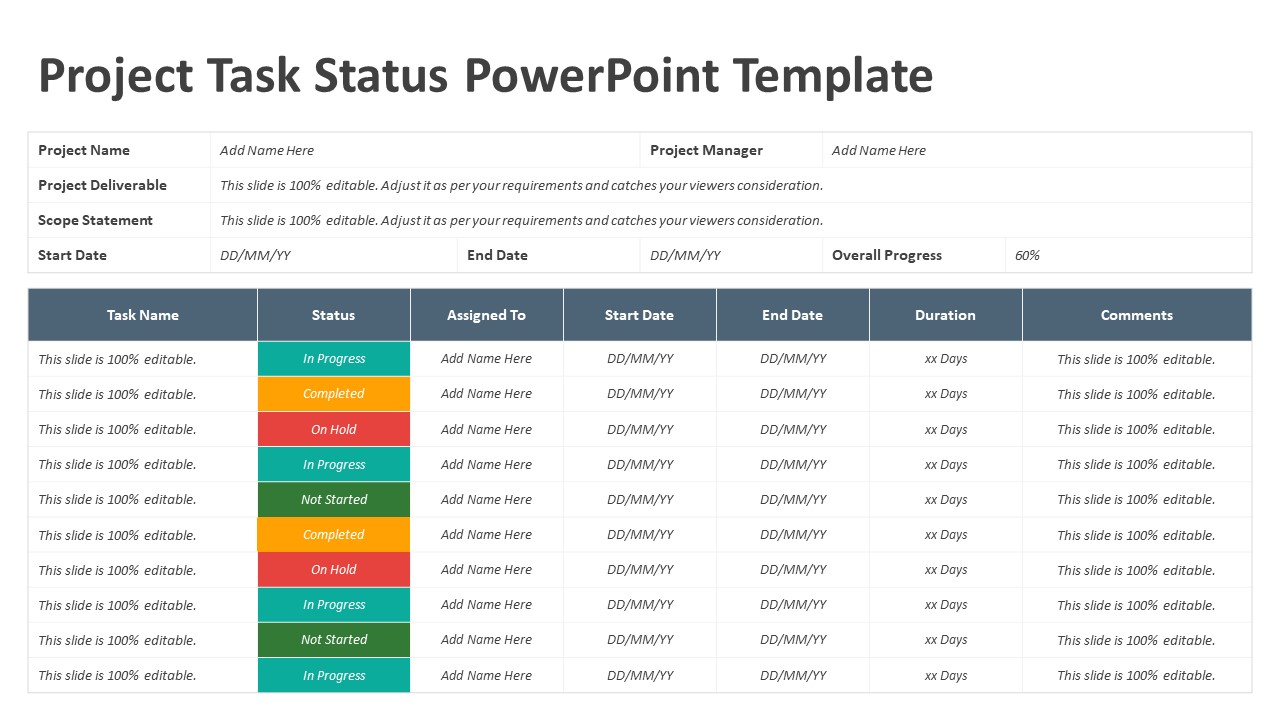Click the Project Deliverable description text
This screenshot has height=720, width=1280.
click(521, 185)
